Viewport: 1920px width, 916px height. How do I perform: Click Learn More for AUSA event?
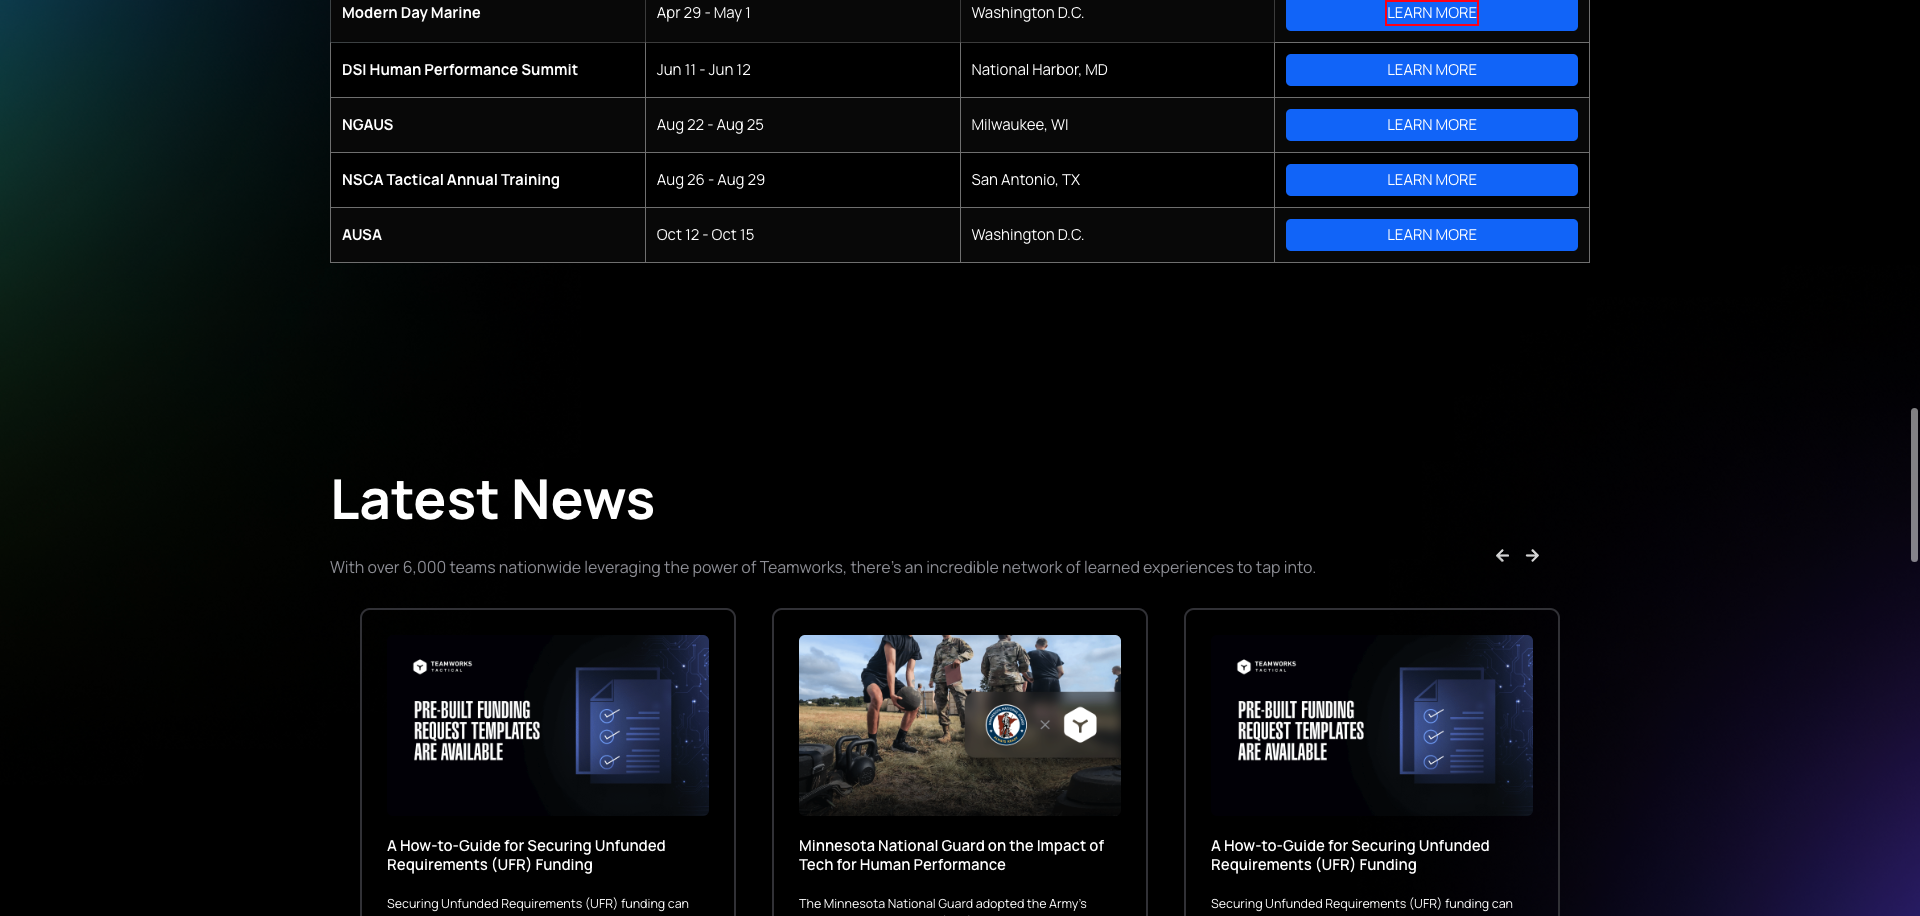point(1431,234)
